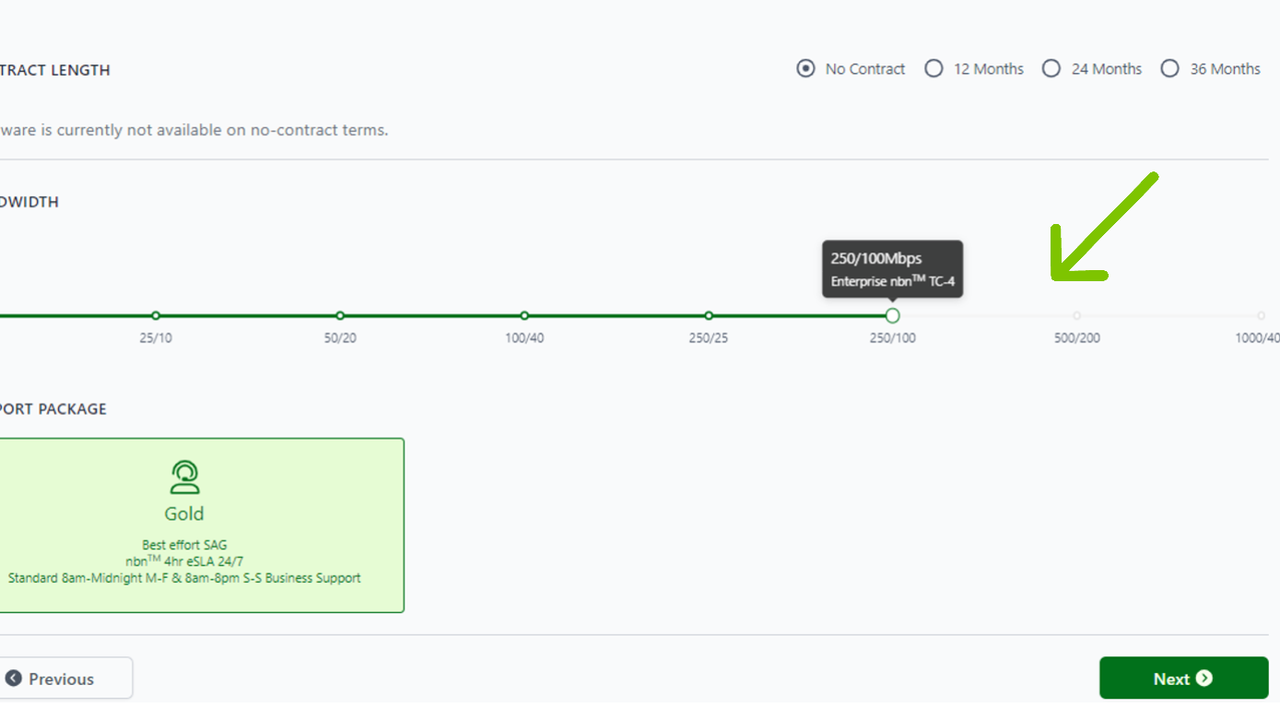Set bandwidth slider to 100/40 stop
This screenshot has height=720, width=1280.
(525, 316)
